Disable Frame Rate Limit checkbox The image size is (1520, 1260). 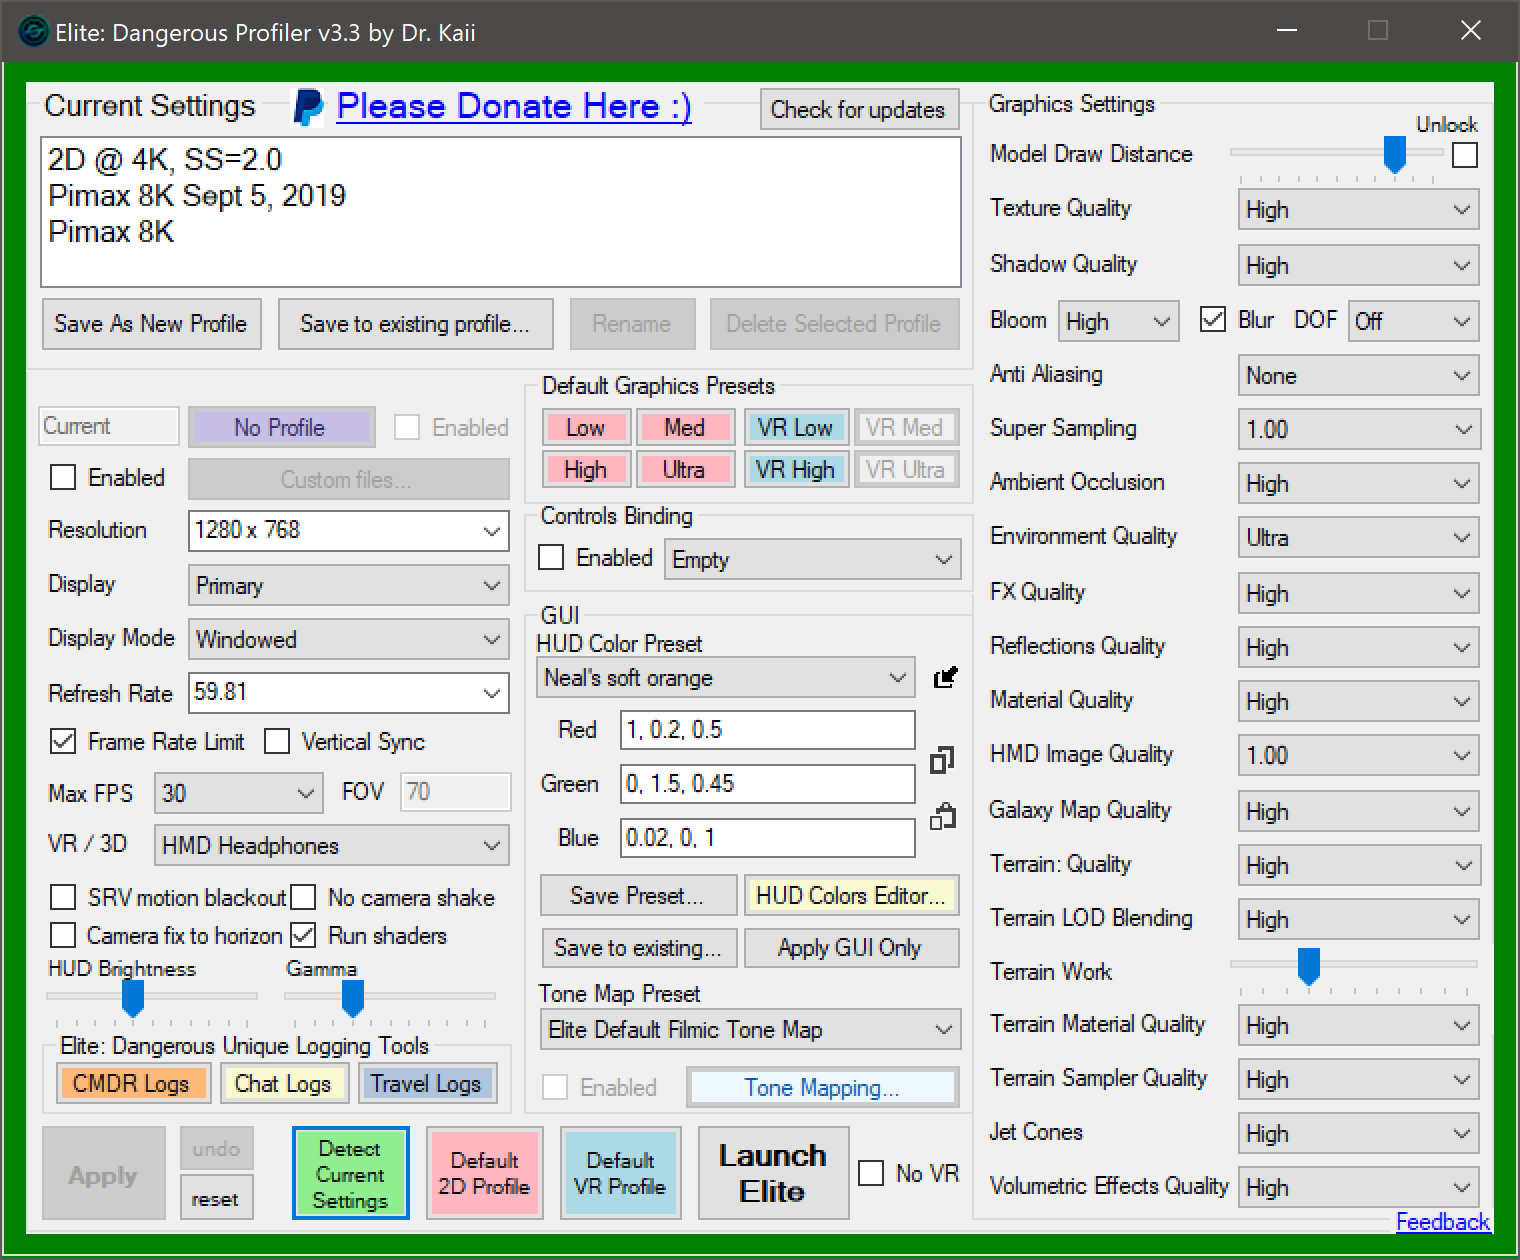point(62,741)
